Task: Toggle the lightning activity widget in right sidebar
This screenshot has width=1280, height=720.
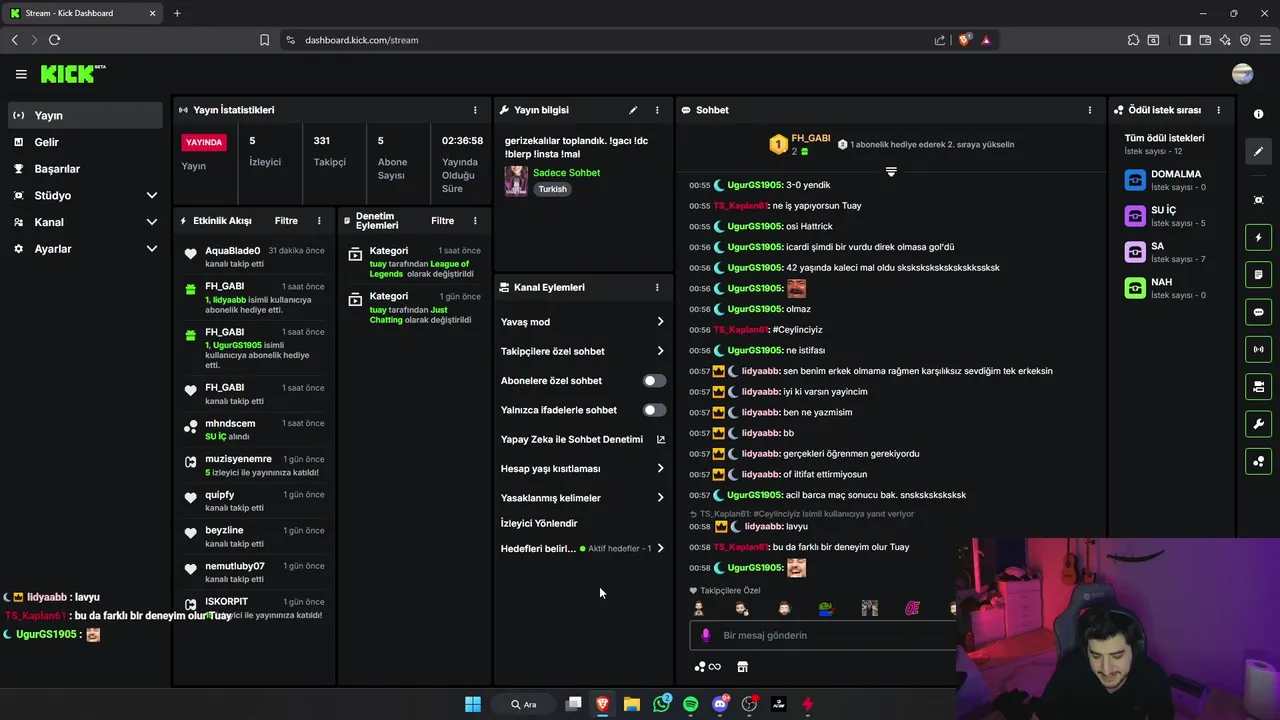Action: (1259, 238)
